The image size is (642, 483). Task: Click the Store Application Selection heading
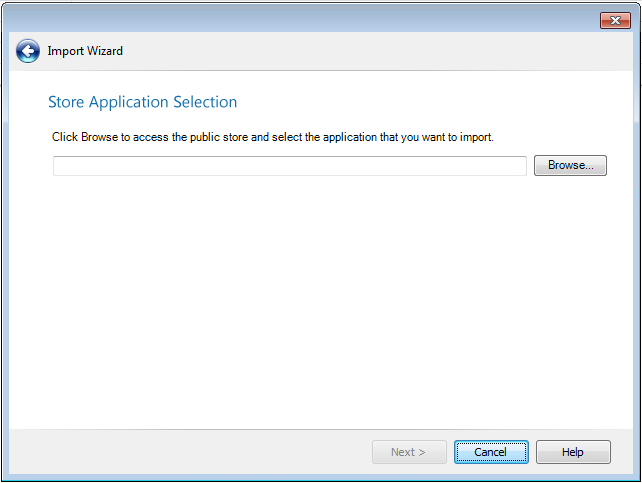(x=142, y=102)
